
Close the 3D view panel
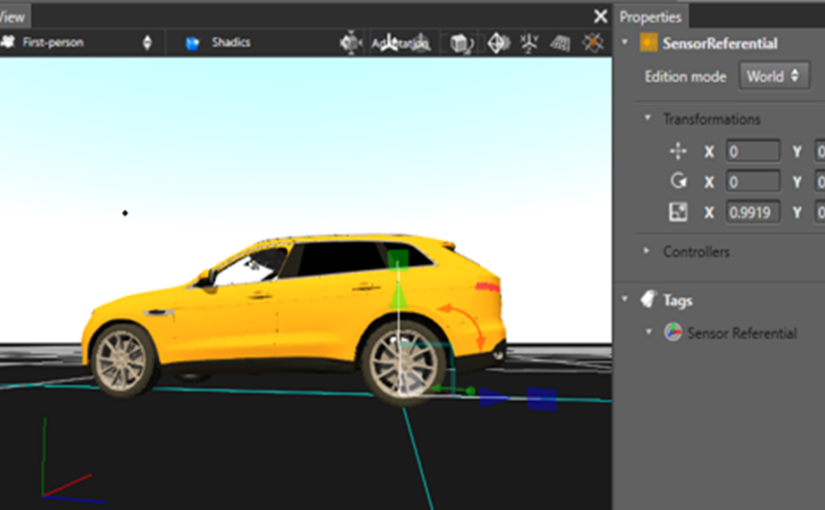coord(600,16)
